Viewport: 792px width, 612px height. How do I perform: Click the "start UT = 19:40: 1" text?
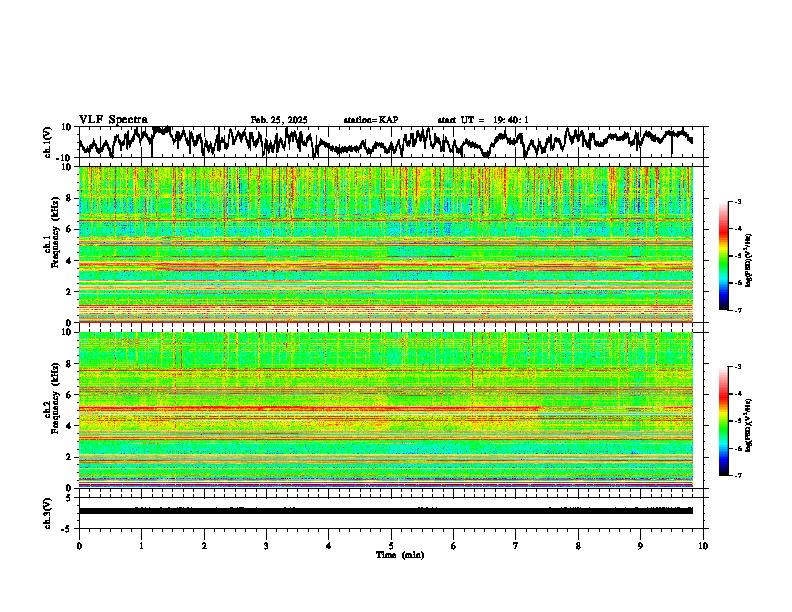point(483,120)
